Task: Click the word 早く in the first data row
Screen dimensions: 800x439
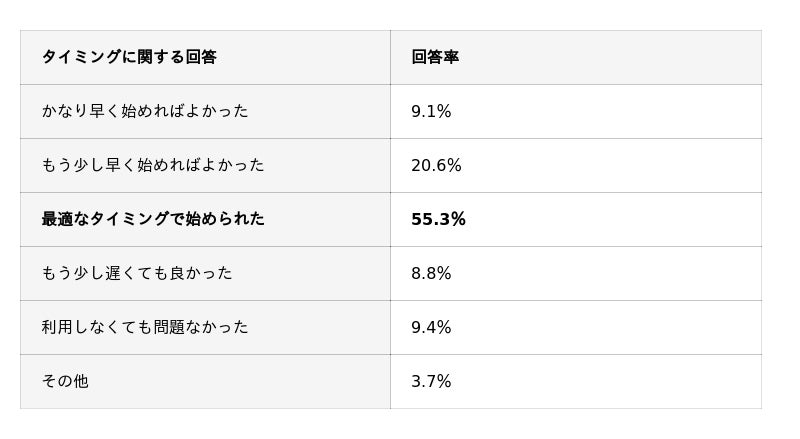Action: click(x=105, y=111)
